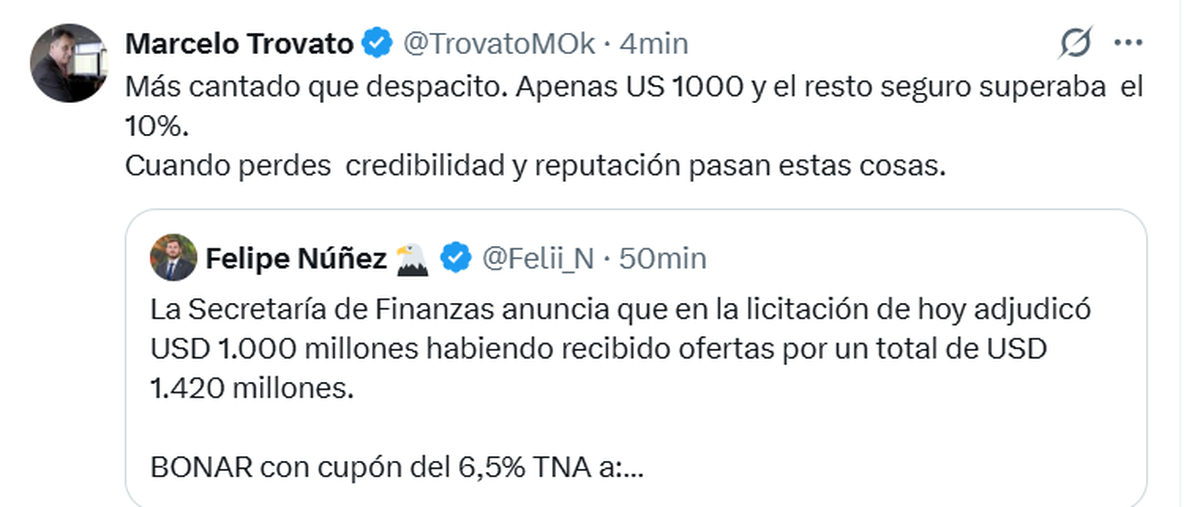
Task: Click the Grok slashed-circle icon
Action: pyautogui.click(x=1075, y=43)
